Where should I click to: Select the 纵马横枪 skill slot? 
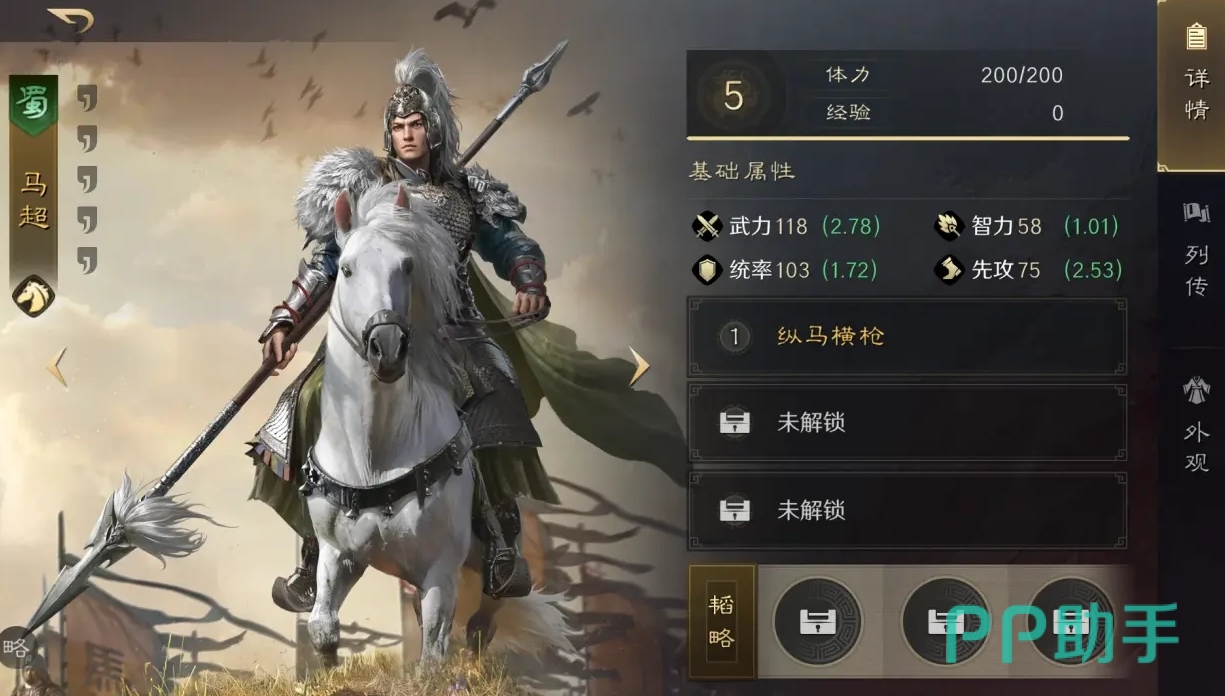(x=907, y=337)
